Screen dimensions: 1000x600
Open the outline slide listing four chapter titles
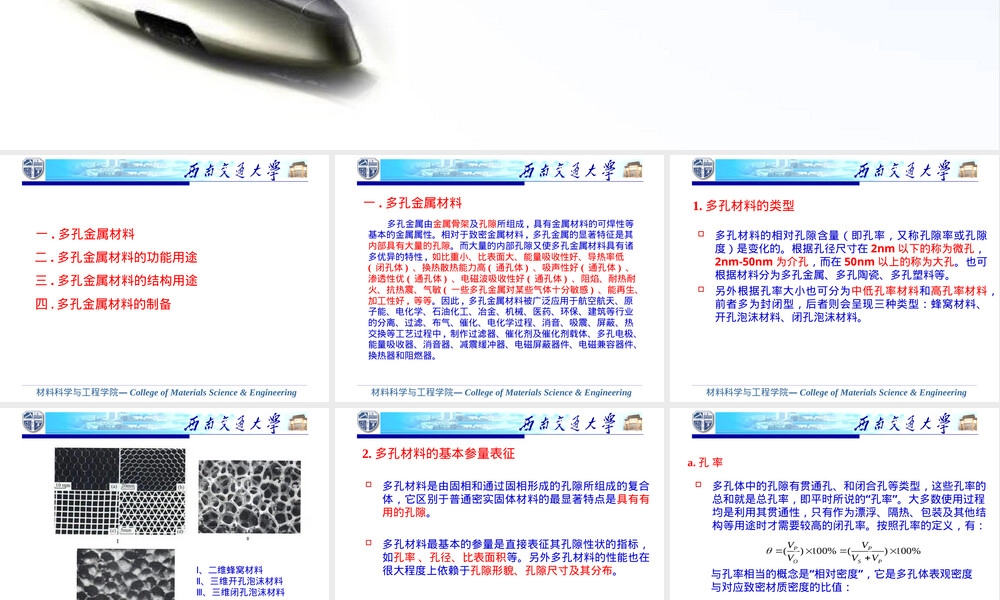click(165, 279)
